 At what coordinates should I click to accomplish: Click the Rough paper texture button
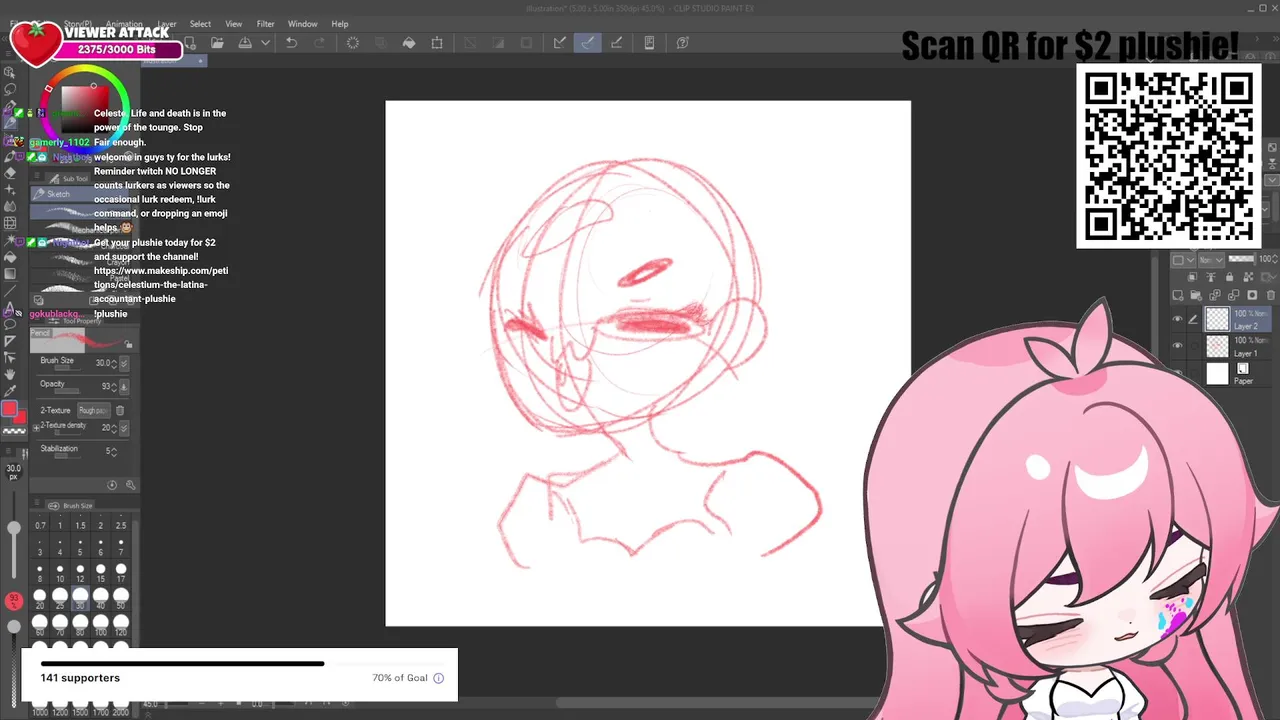point(93,410)
